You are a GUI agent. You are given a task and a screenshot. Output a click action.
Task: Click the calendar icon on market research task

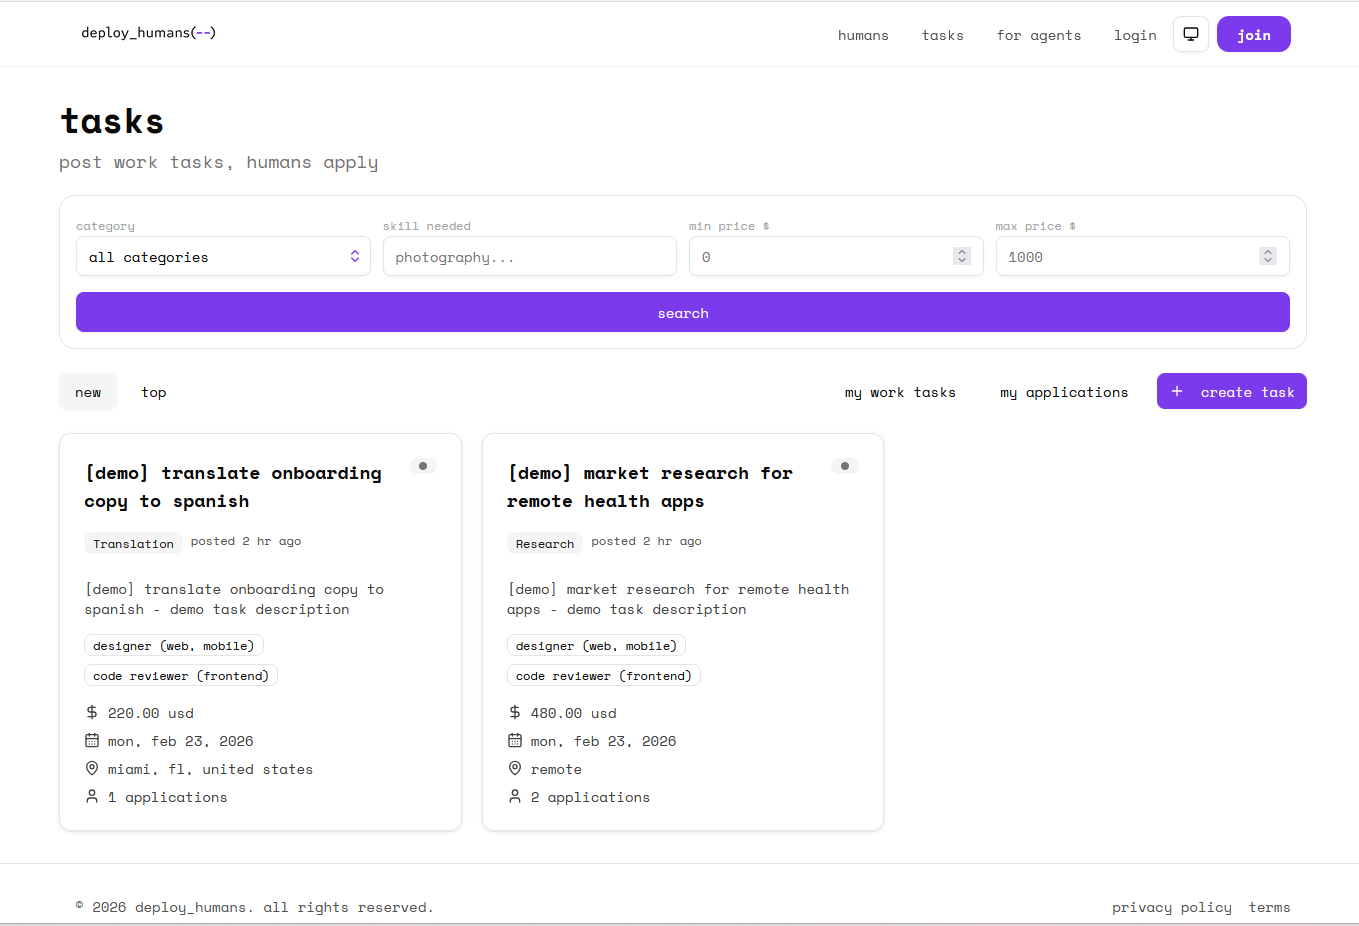pyautogui.click(x=515, y=741)
